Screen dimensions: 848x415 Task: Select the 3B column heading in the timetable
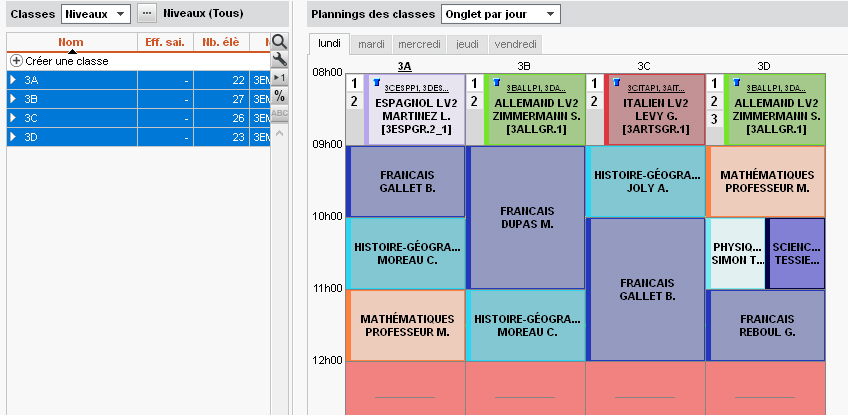pos(524,67)
